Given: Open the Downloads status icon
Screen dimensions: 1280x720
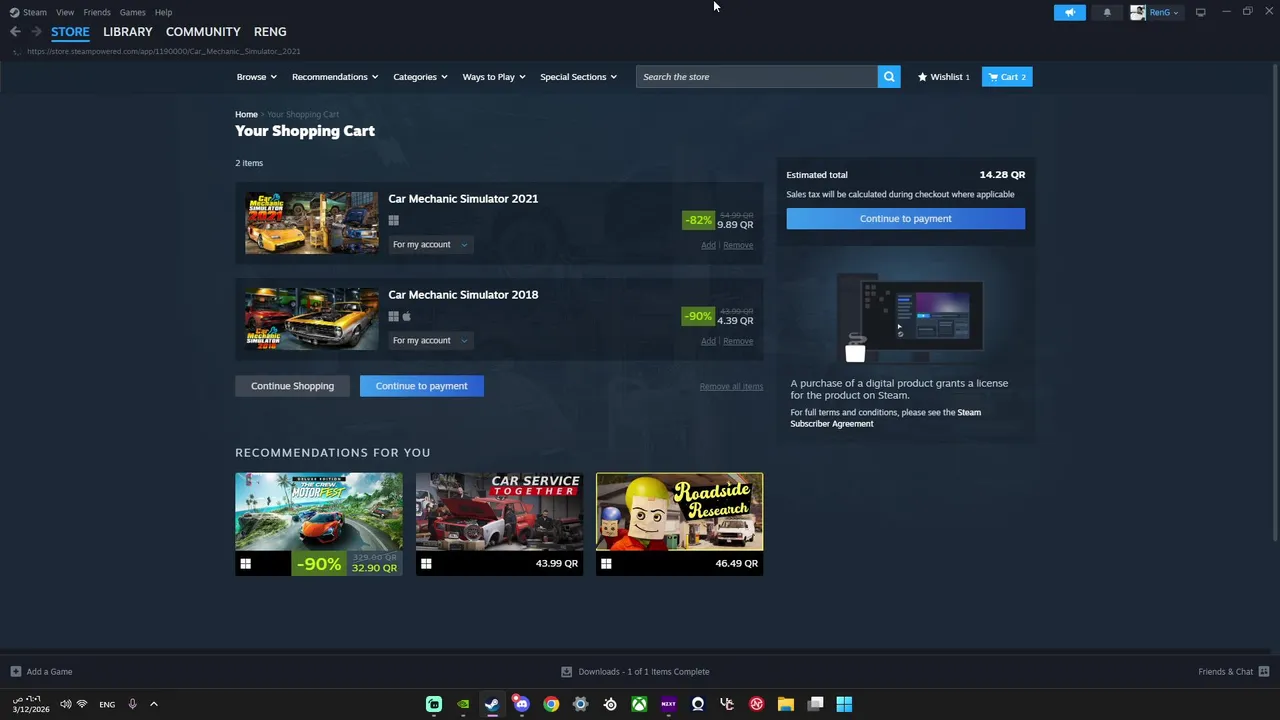Looking at the screenshot, I should pyautogui.click(x=566, y=672).
